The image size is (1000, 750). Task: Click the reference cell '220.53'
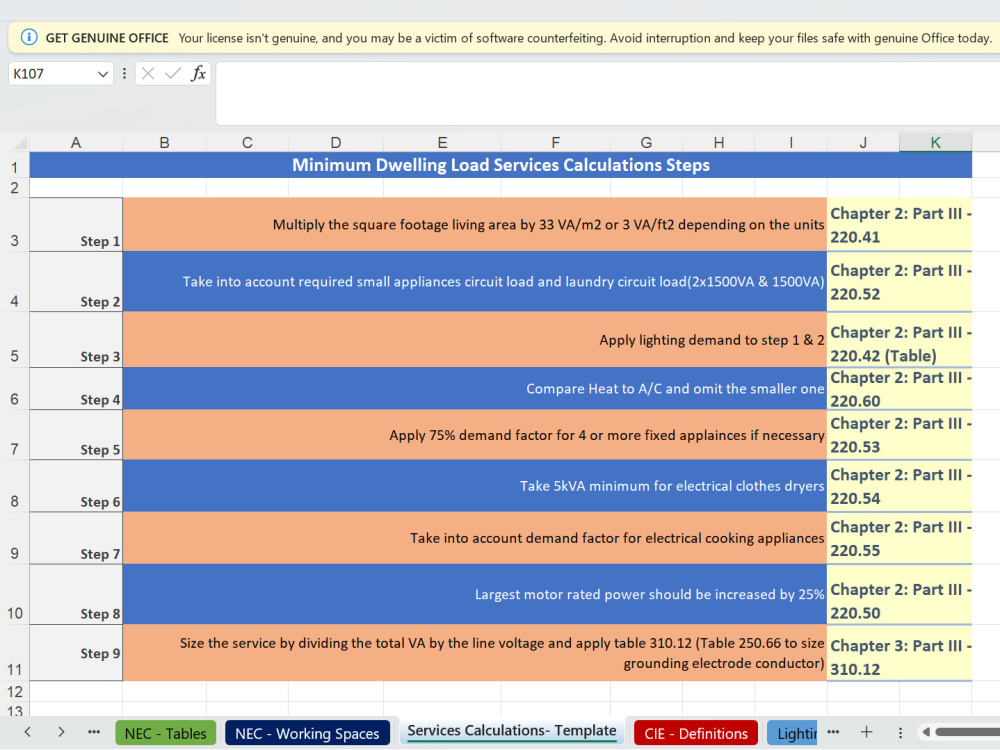[x=899, y=434]
